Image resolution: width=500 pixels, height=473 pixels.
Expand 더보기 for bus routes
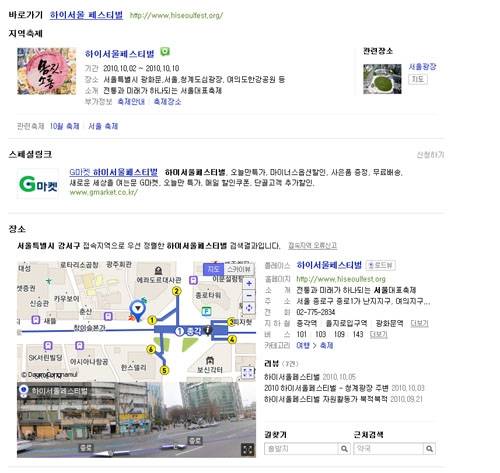379,334
